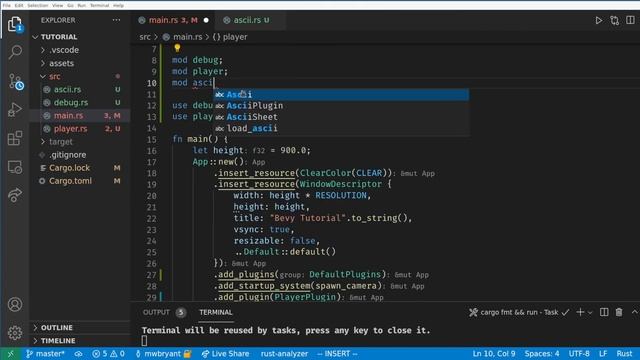Open Run and Debug view icon

pyautogui.click(x=15, y=110)
